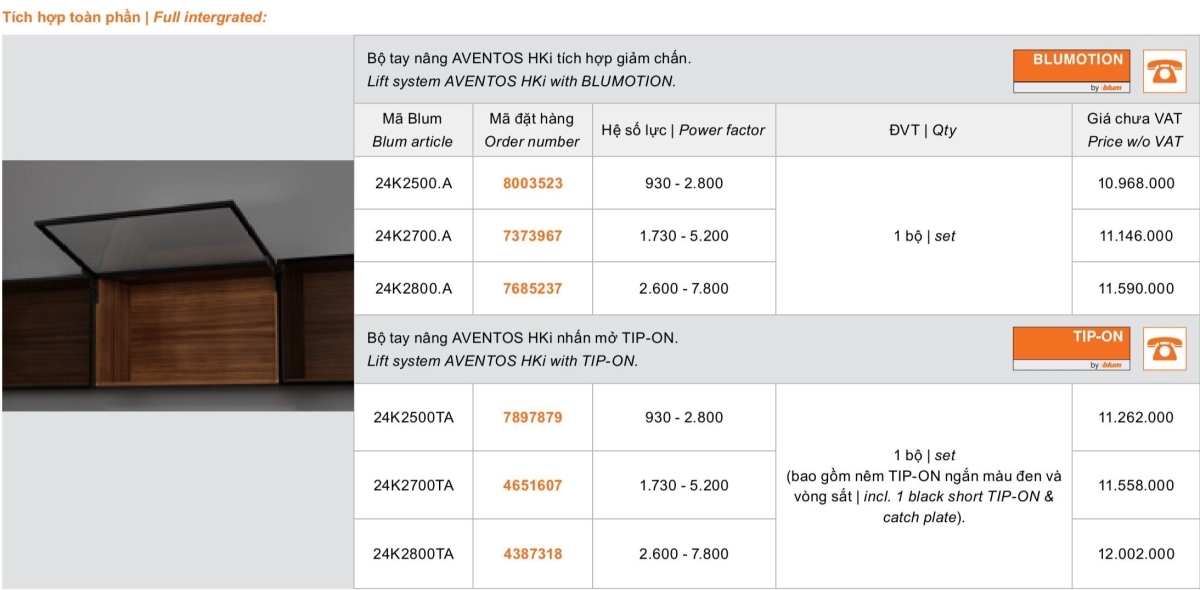Select order number 4651607
Image resolution: width=1200 pixels, height=590 pixels.
532,485
